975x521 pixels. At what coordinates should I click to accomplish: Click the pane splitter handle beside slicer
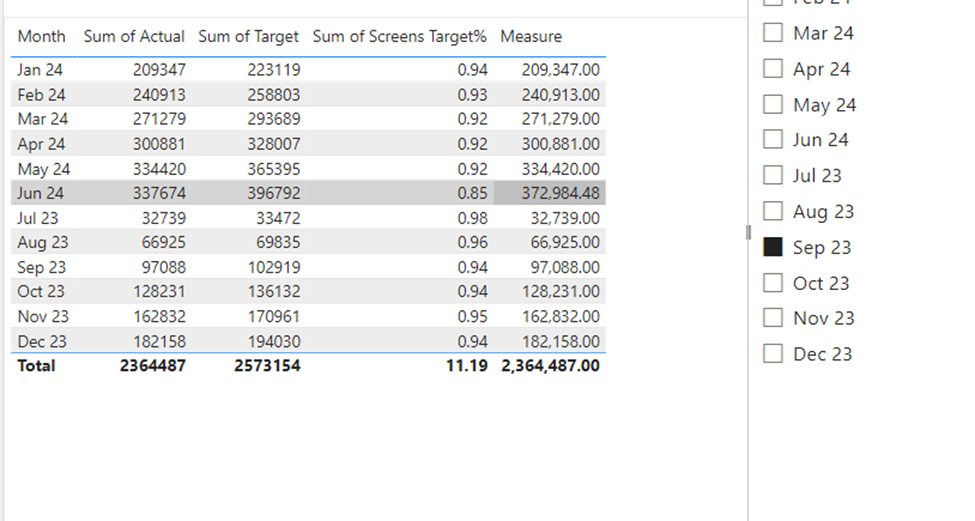tap(748, 232)
